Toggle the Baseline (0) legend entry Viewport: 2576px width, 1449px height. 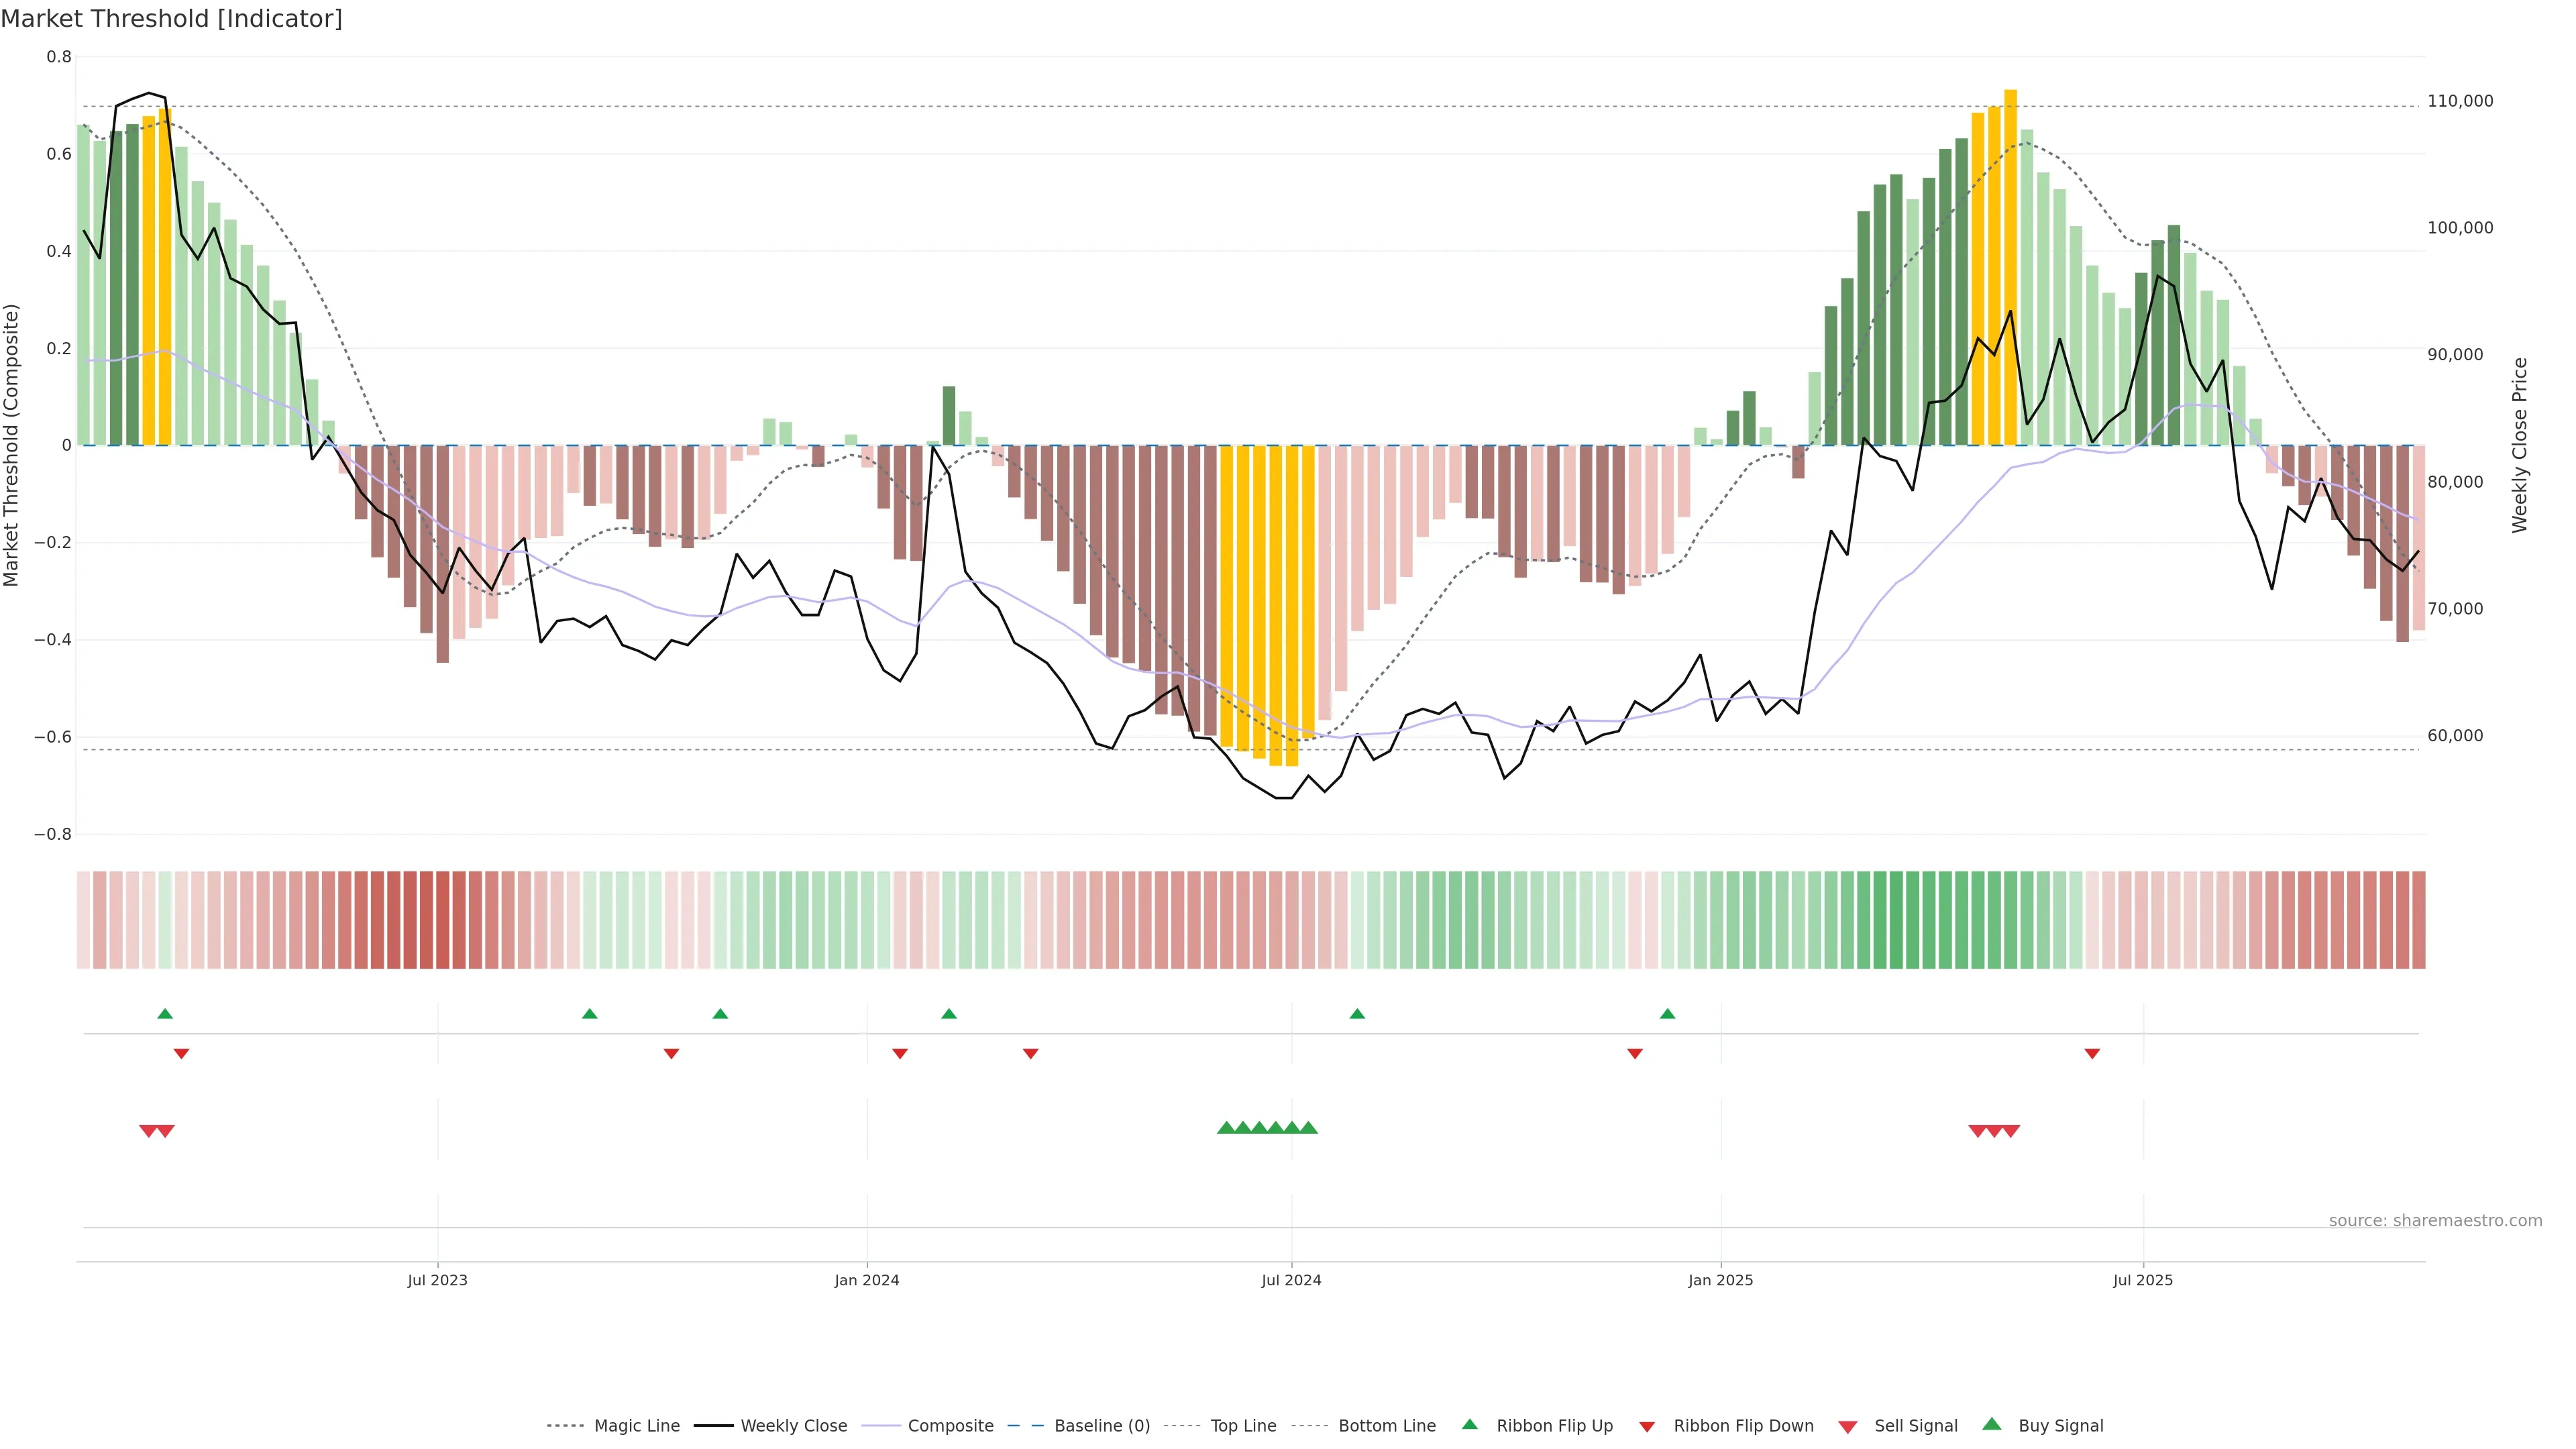coord(1101,1425)
